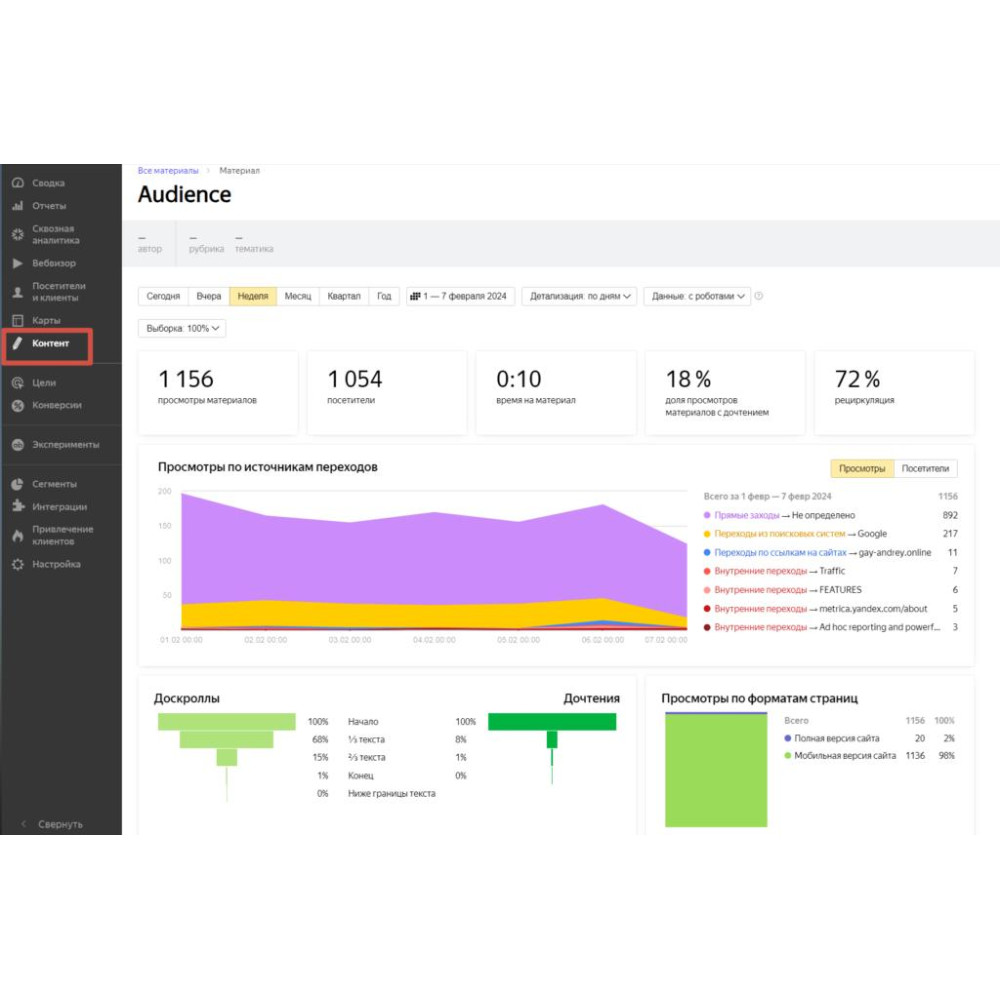Expand the Детализация: по дням dropdown
1000x1000 pixels.
(x=581, y=297)
